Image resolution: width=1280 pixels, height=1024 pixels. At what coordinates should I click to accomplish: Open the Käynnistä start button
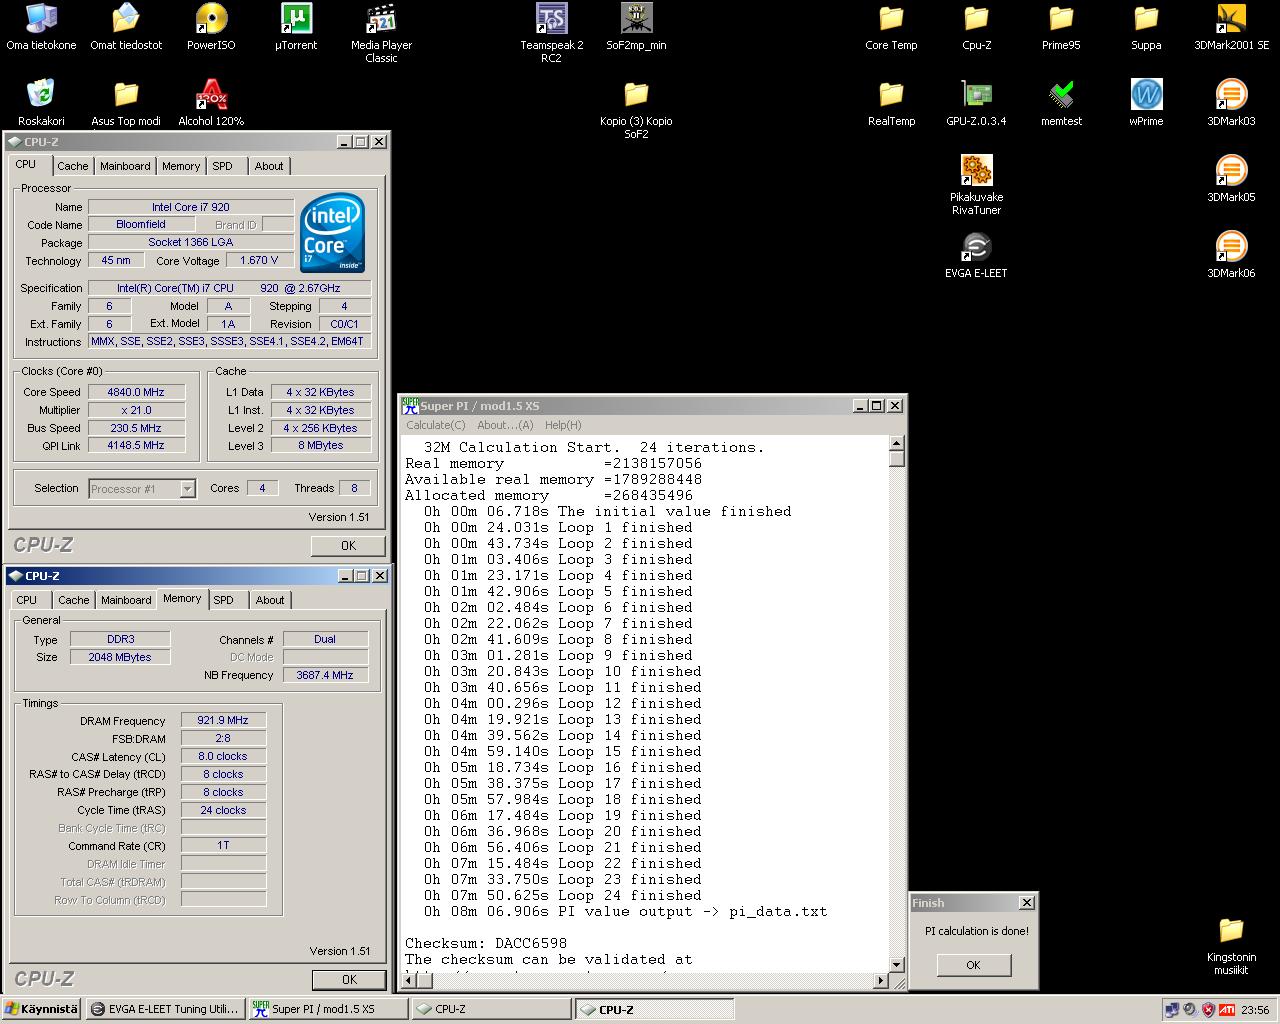pos(41,1009)
